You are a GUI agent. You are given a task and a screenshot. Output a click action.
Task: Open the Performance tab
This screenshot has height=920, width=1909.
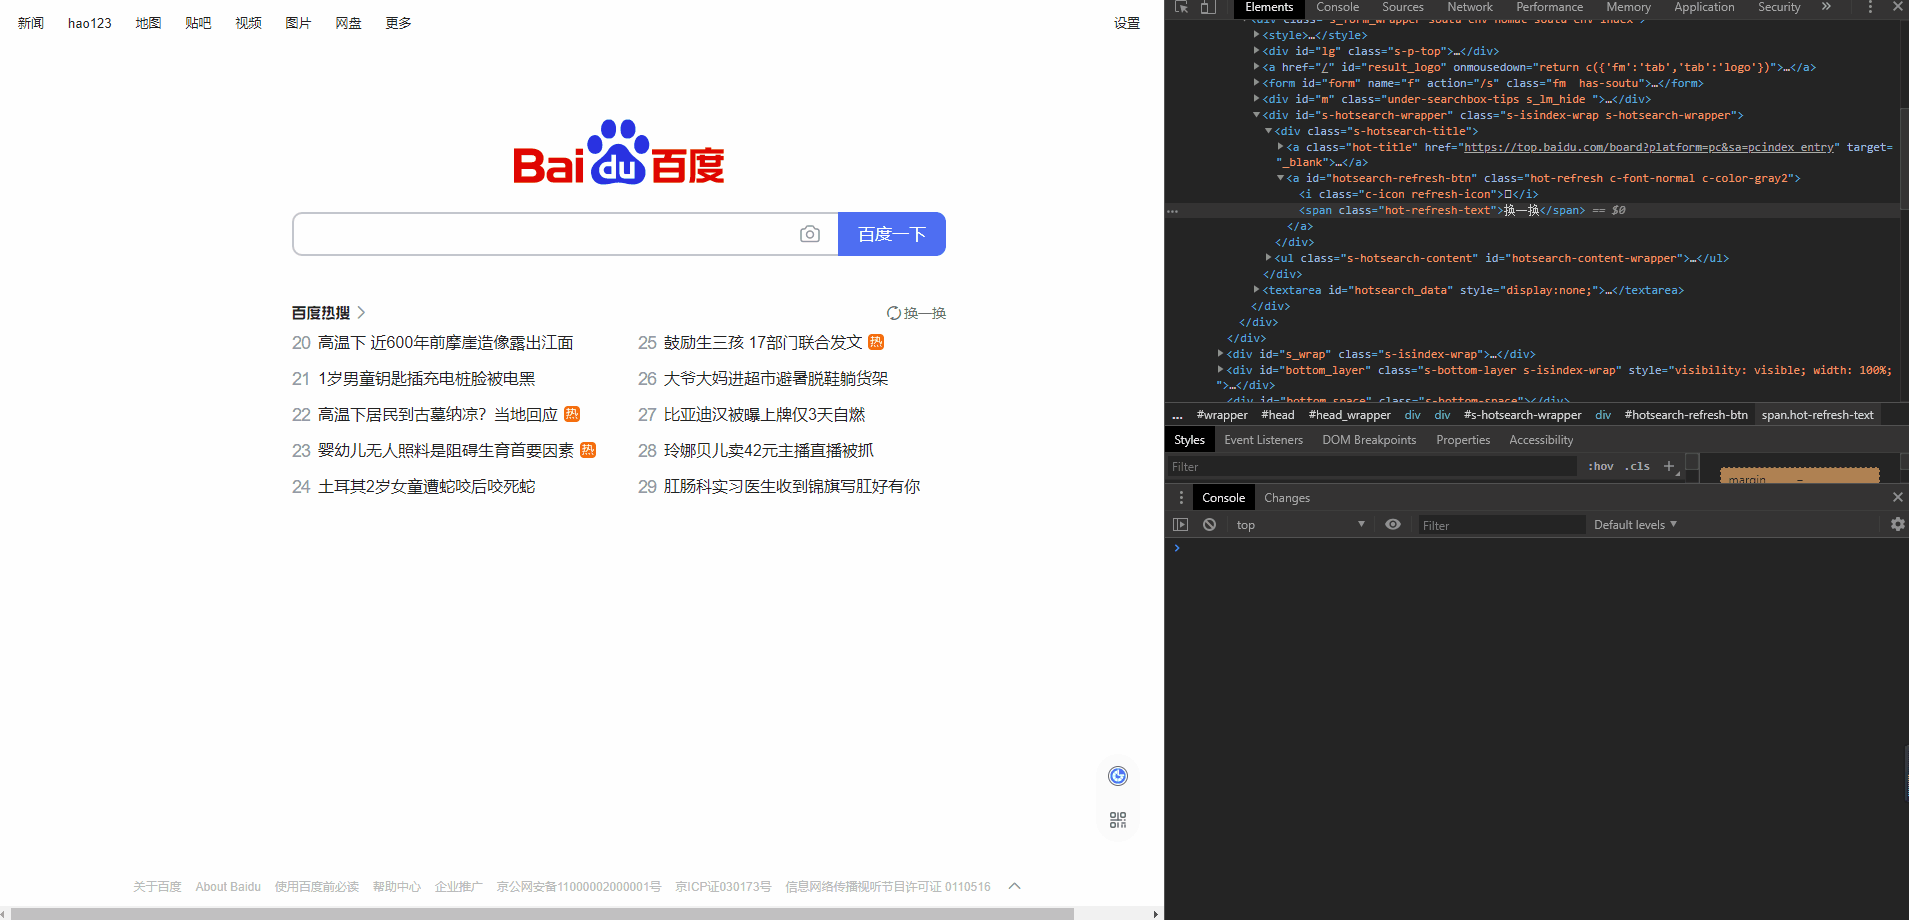tap(1549, 7)
